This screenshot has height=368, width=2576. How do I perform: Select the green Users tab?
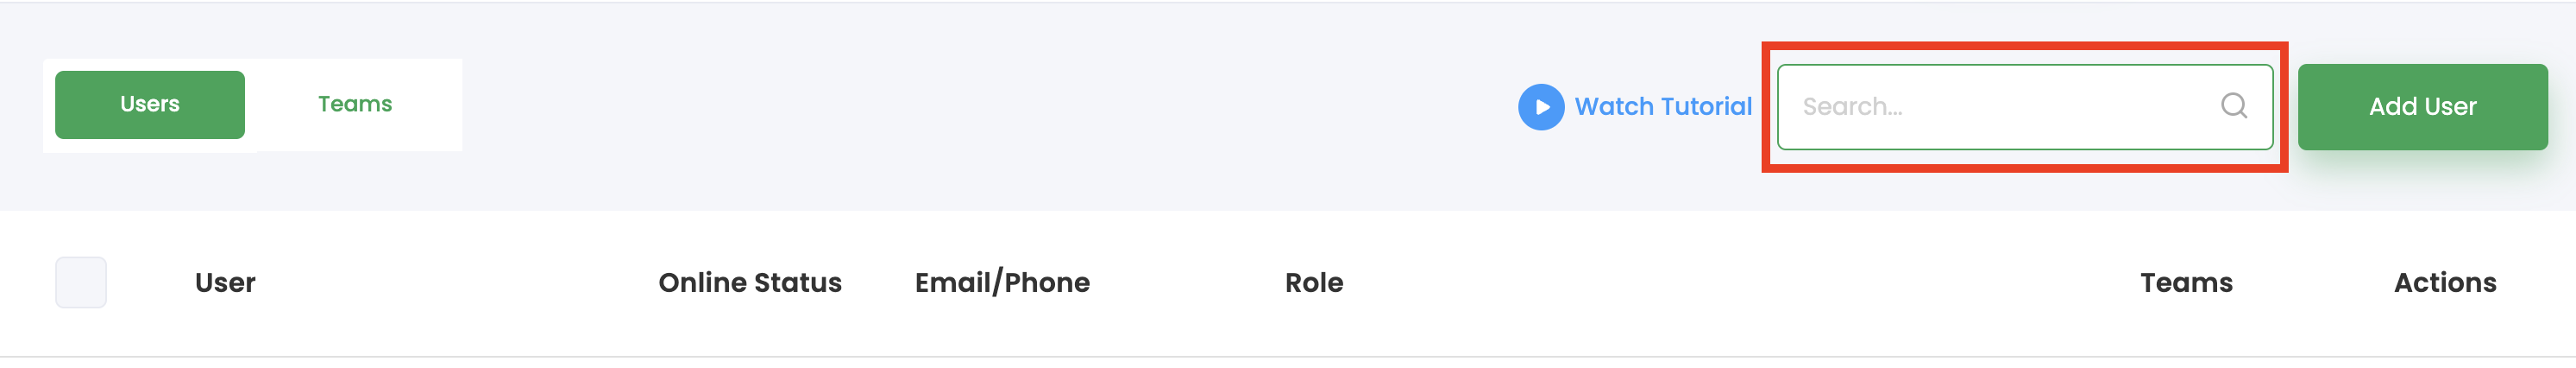click(x=150, y=104)
